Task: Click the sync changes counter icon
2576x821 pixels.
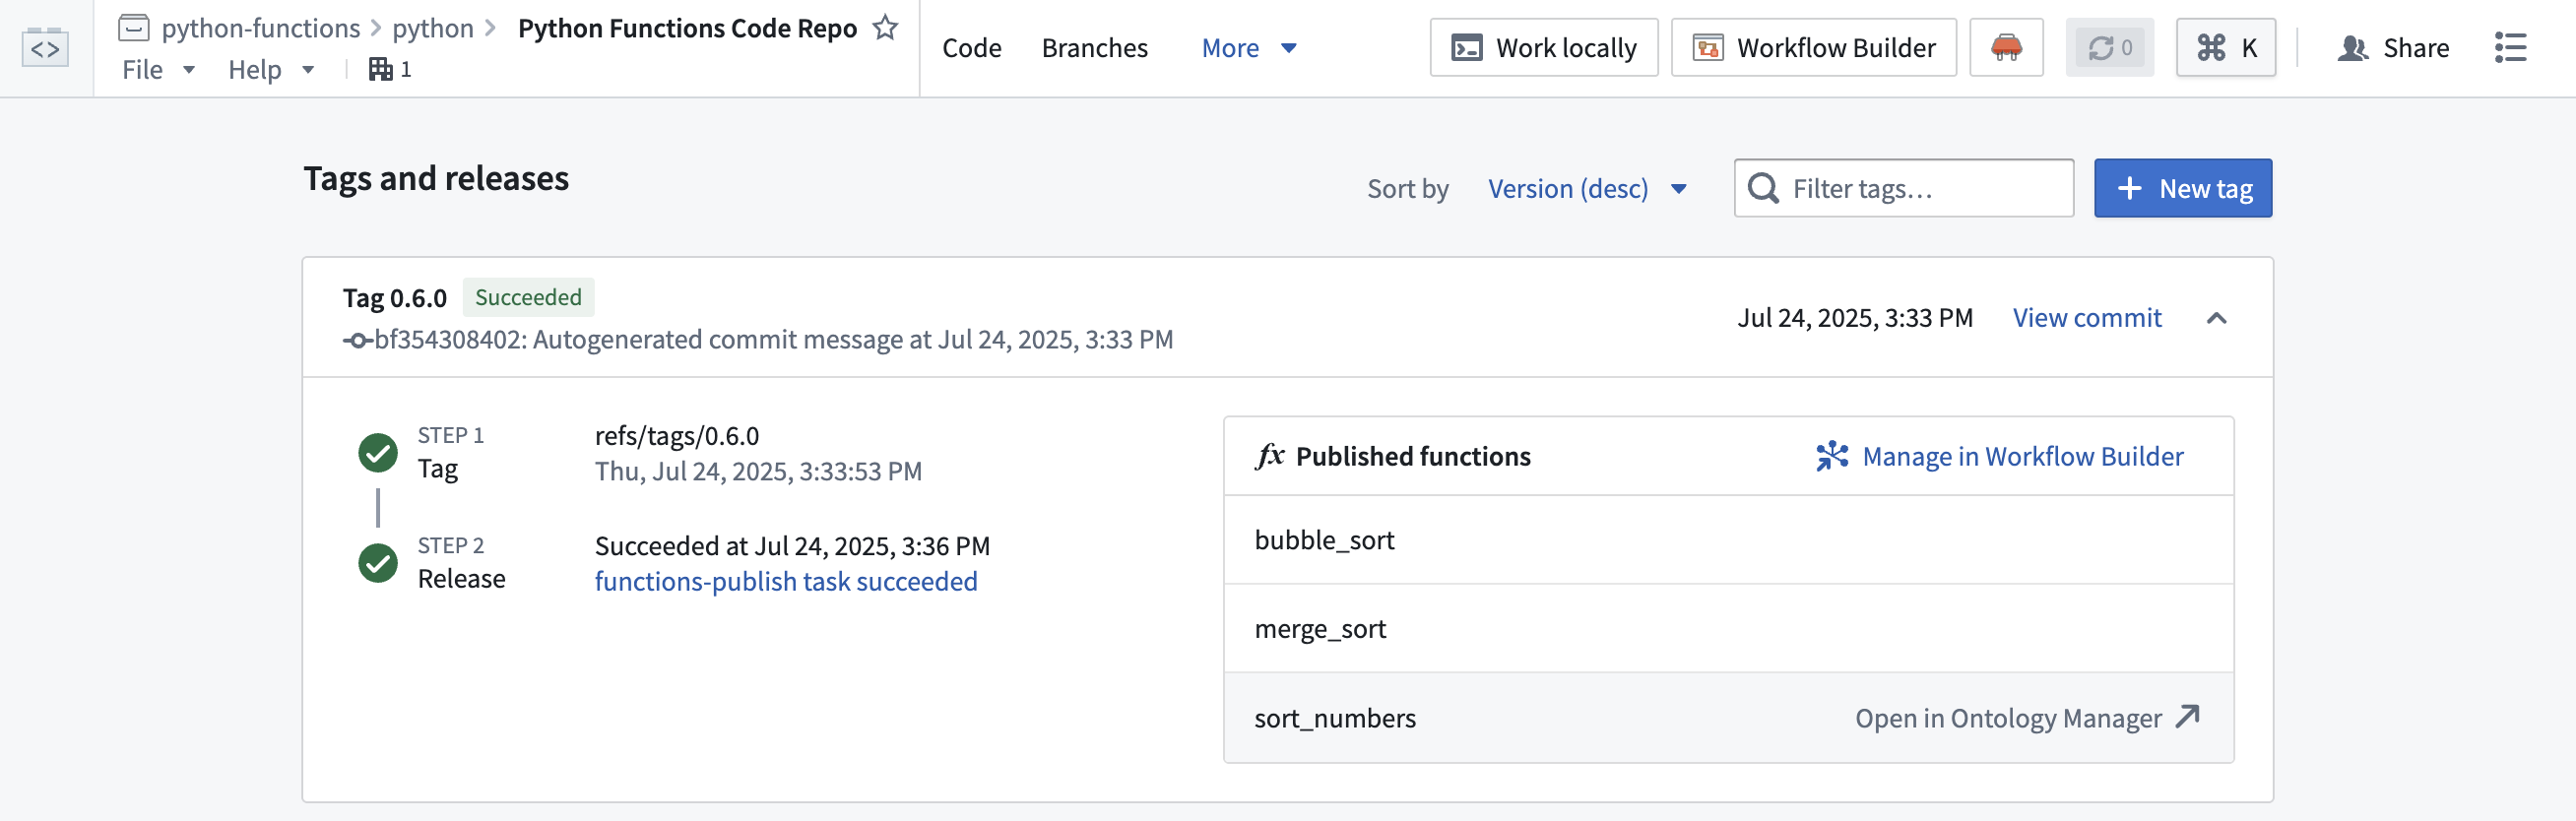Action: point(2110,47)
